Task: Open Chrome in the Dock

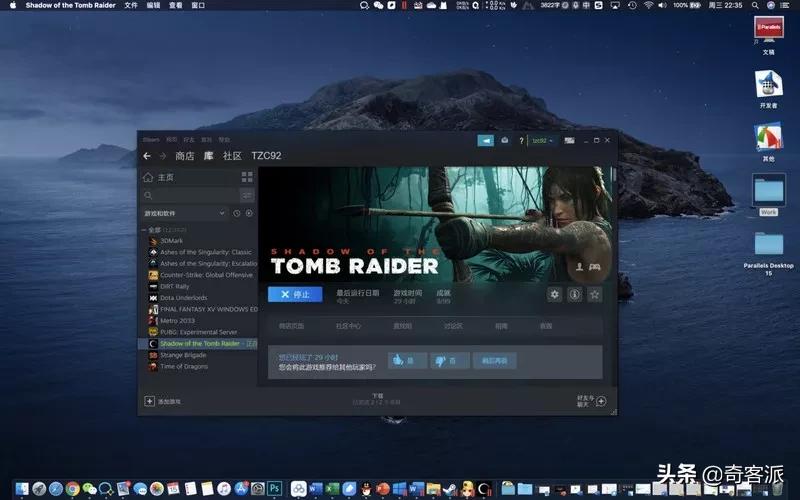Action: [72, 489]
